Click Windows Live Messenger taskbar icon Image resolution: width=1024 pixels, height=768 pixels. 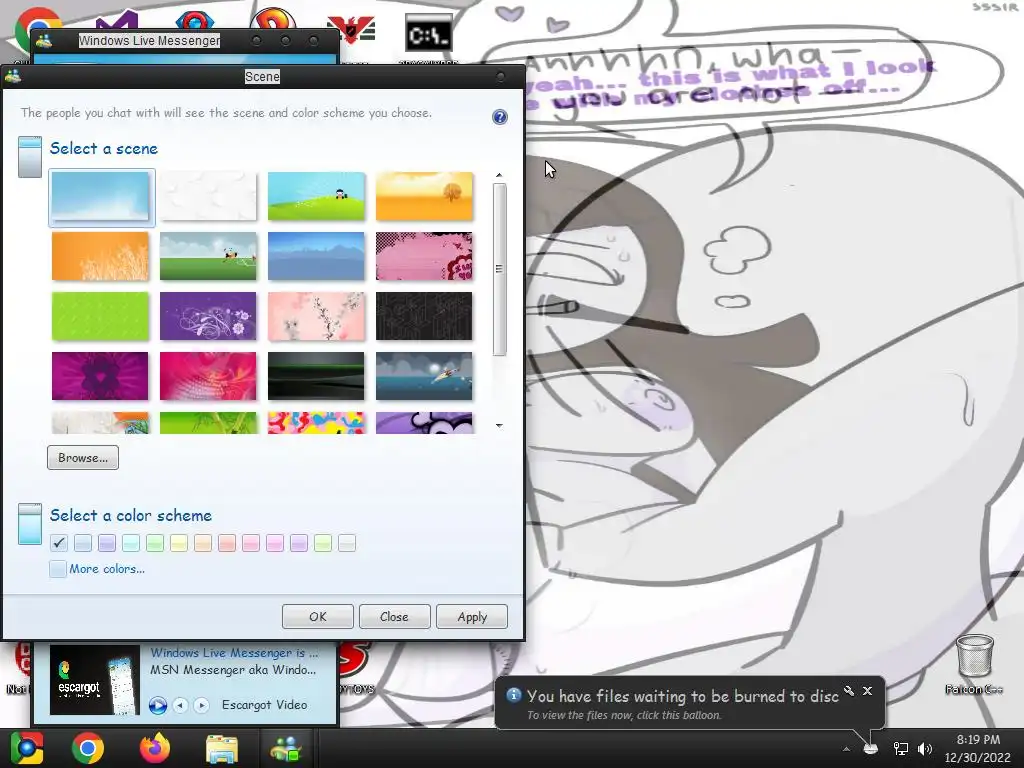tap(285, 748)
